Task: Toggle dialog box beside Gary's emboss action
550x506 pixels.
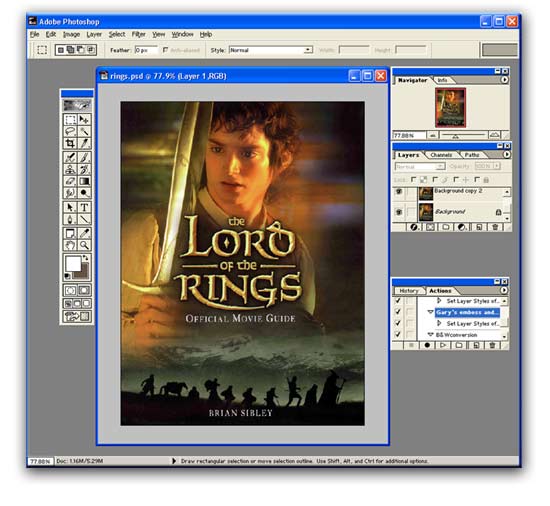Action: (x=410, y=312)
